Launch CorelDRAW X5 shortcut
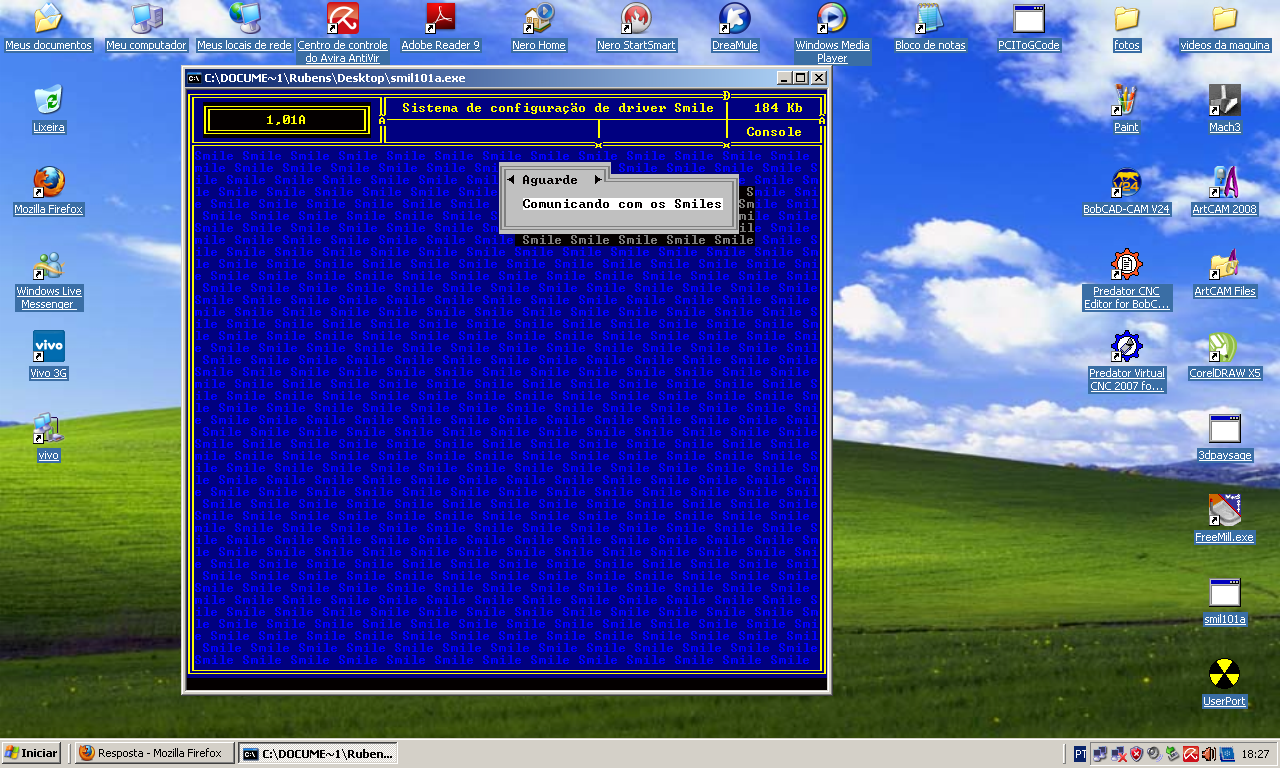The height and width of the screenshot is (768, 1280). 1224,355
